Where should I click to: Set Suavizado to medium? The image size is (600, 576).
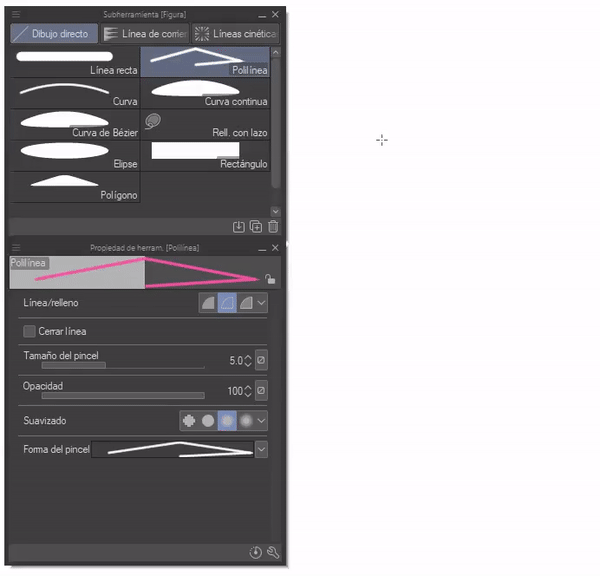click(227, 421)
